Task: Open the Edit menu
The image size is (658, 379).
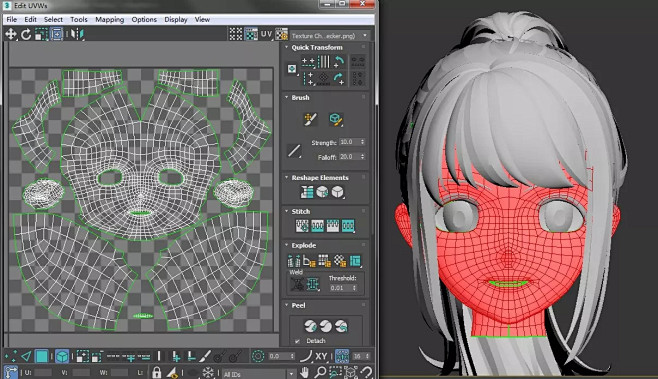Action: click(x=30, y=19)
